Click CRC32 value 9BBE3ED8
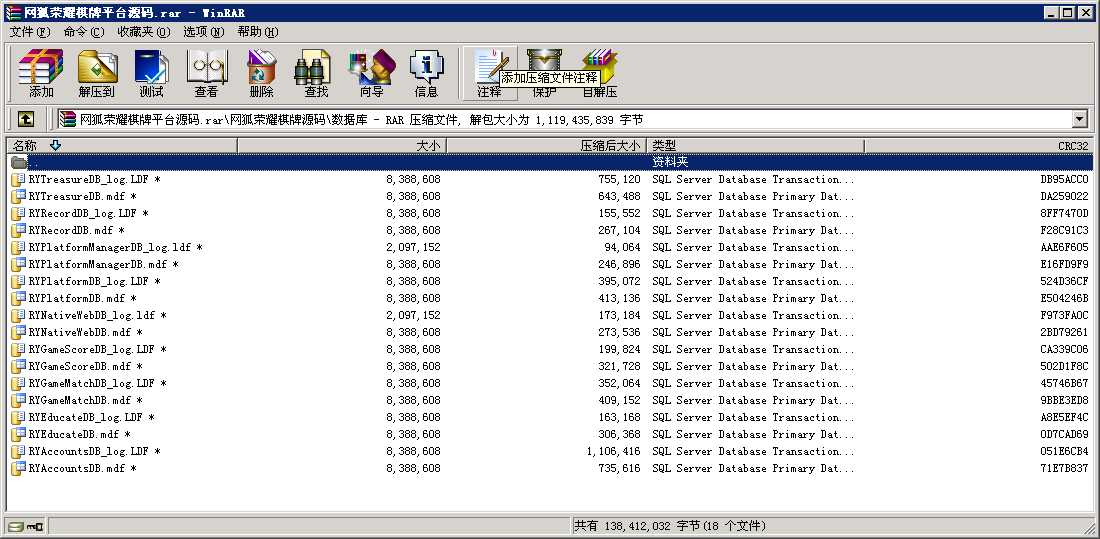Screen dimensions: 1100x539 tap(1065, 400)
